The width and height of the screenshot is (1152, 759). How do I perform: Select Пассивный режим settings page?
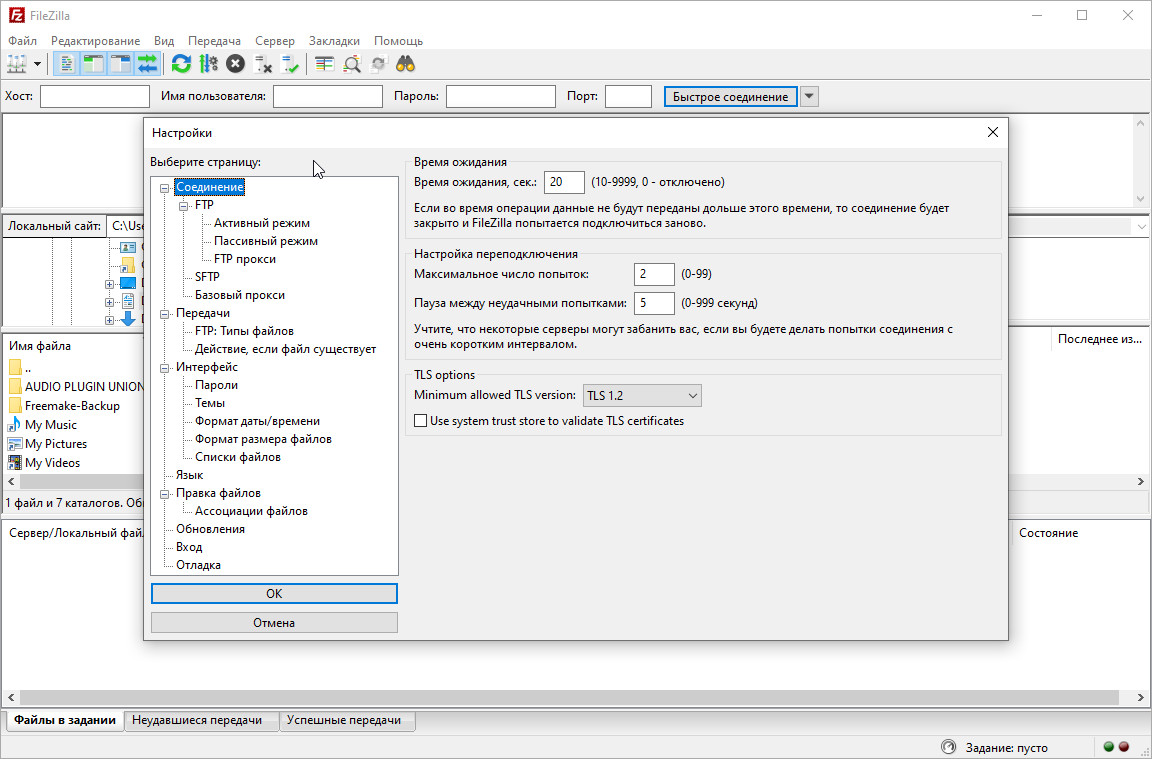(x=265, y=241)
